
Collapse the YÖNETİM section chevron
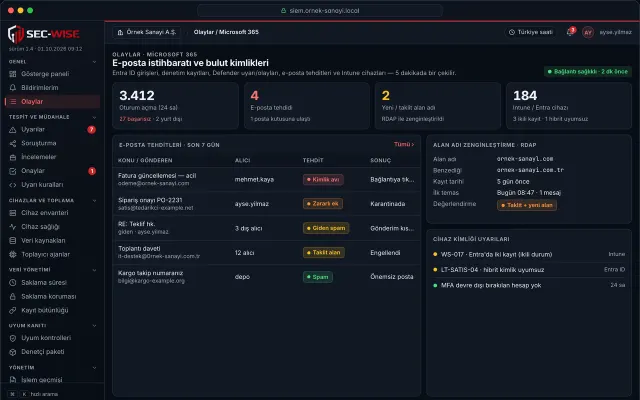coord(94,368)
